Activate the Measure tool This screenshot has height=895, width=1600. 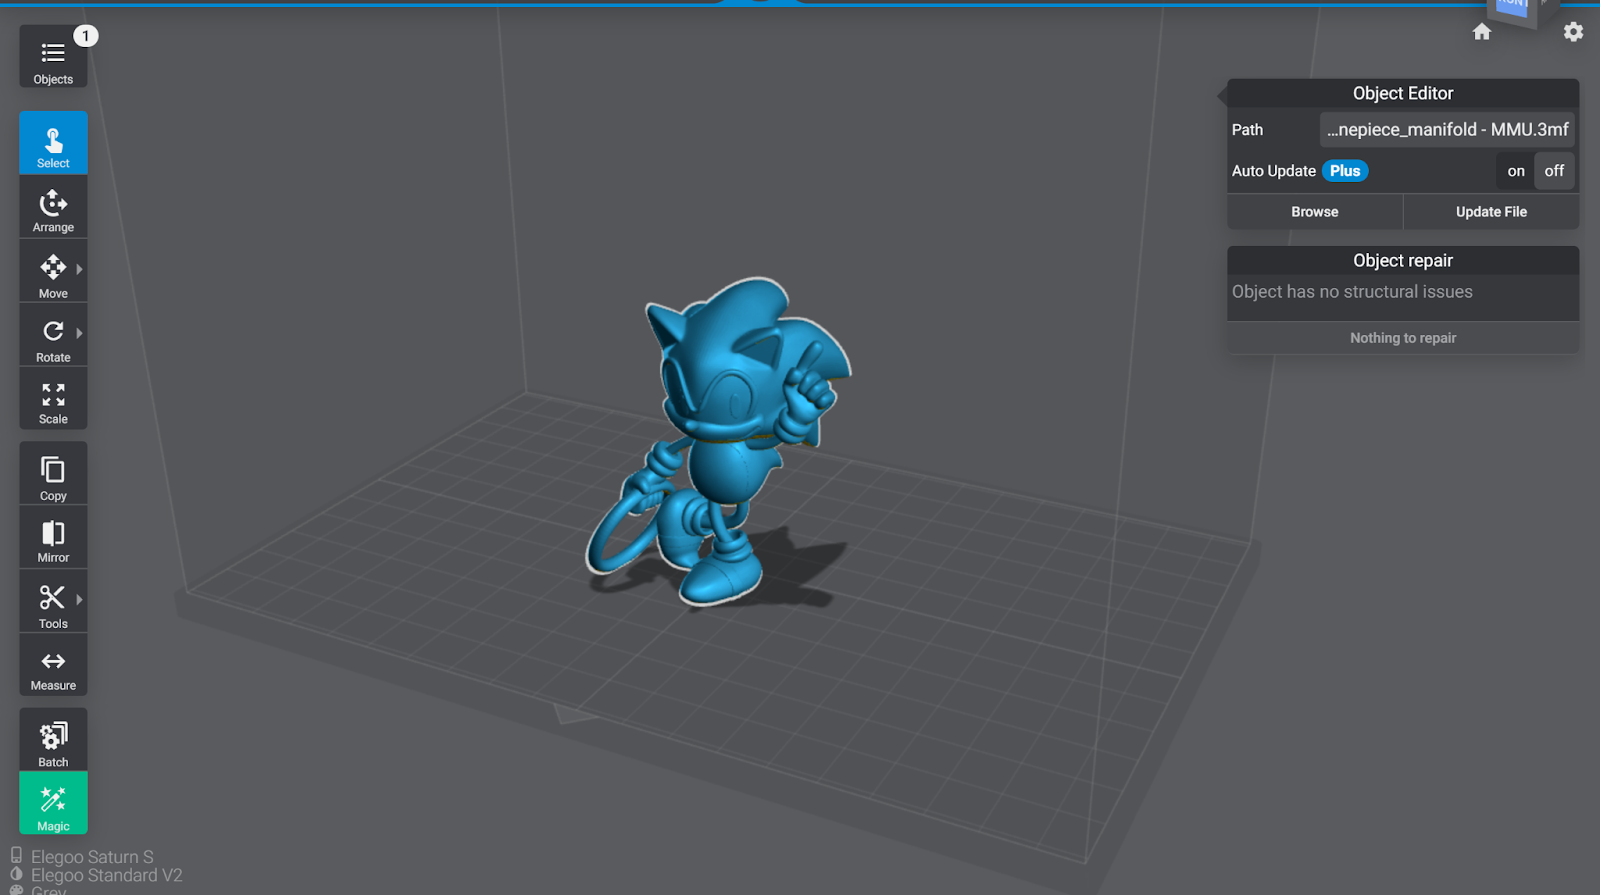[53, 666]
